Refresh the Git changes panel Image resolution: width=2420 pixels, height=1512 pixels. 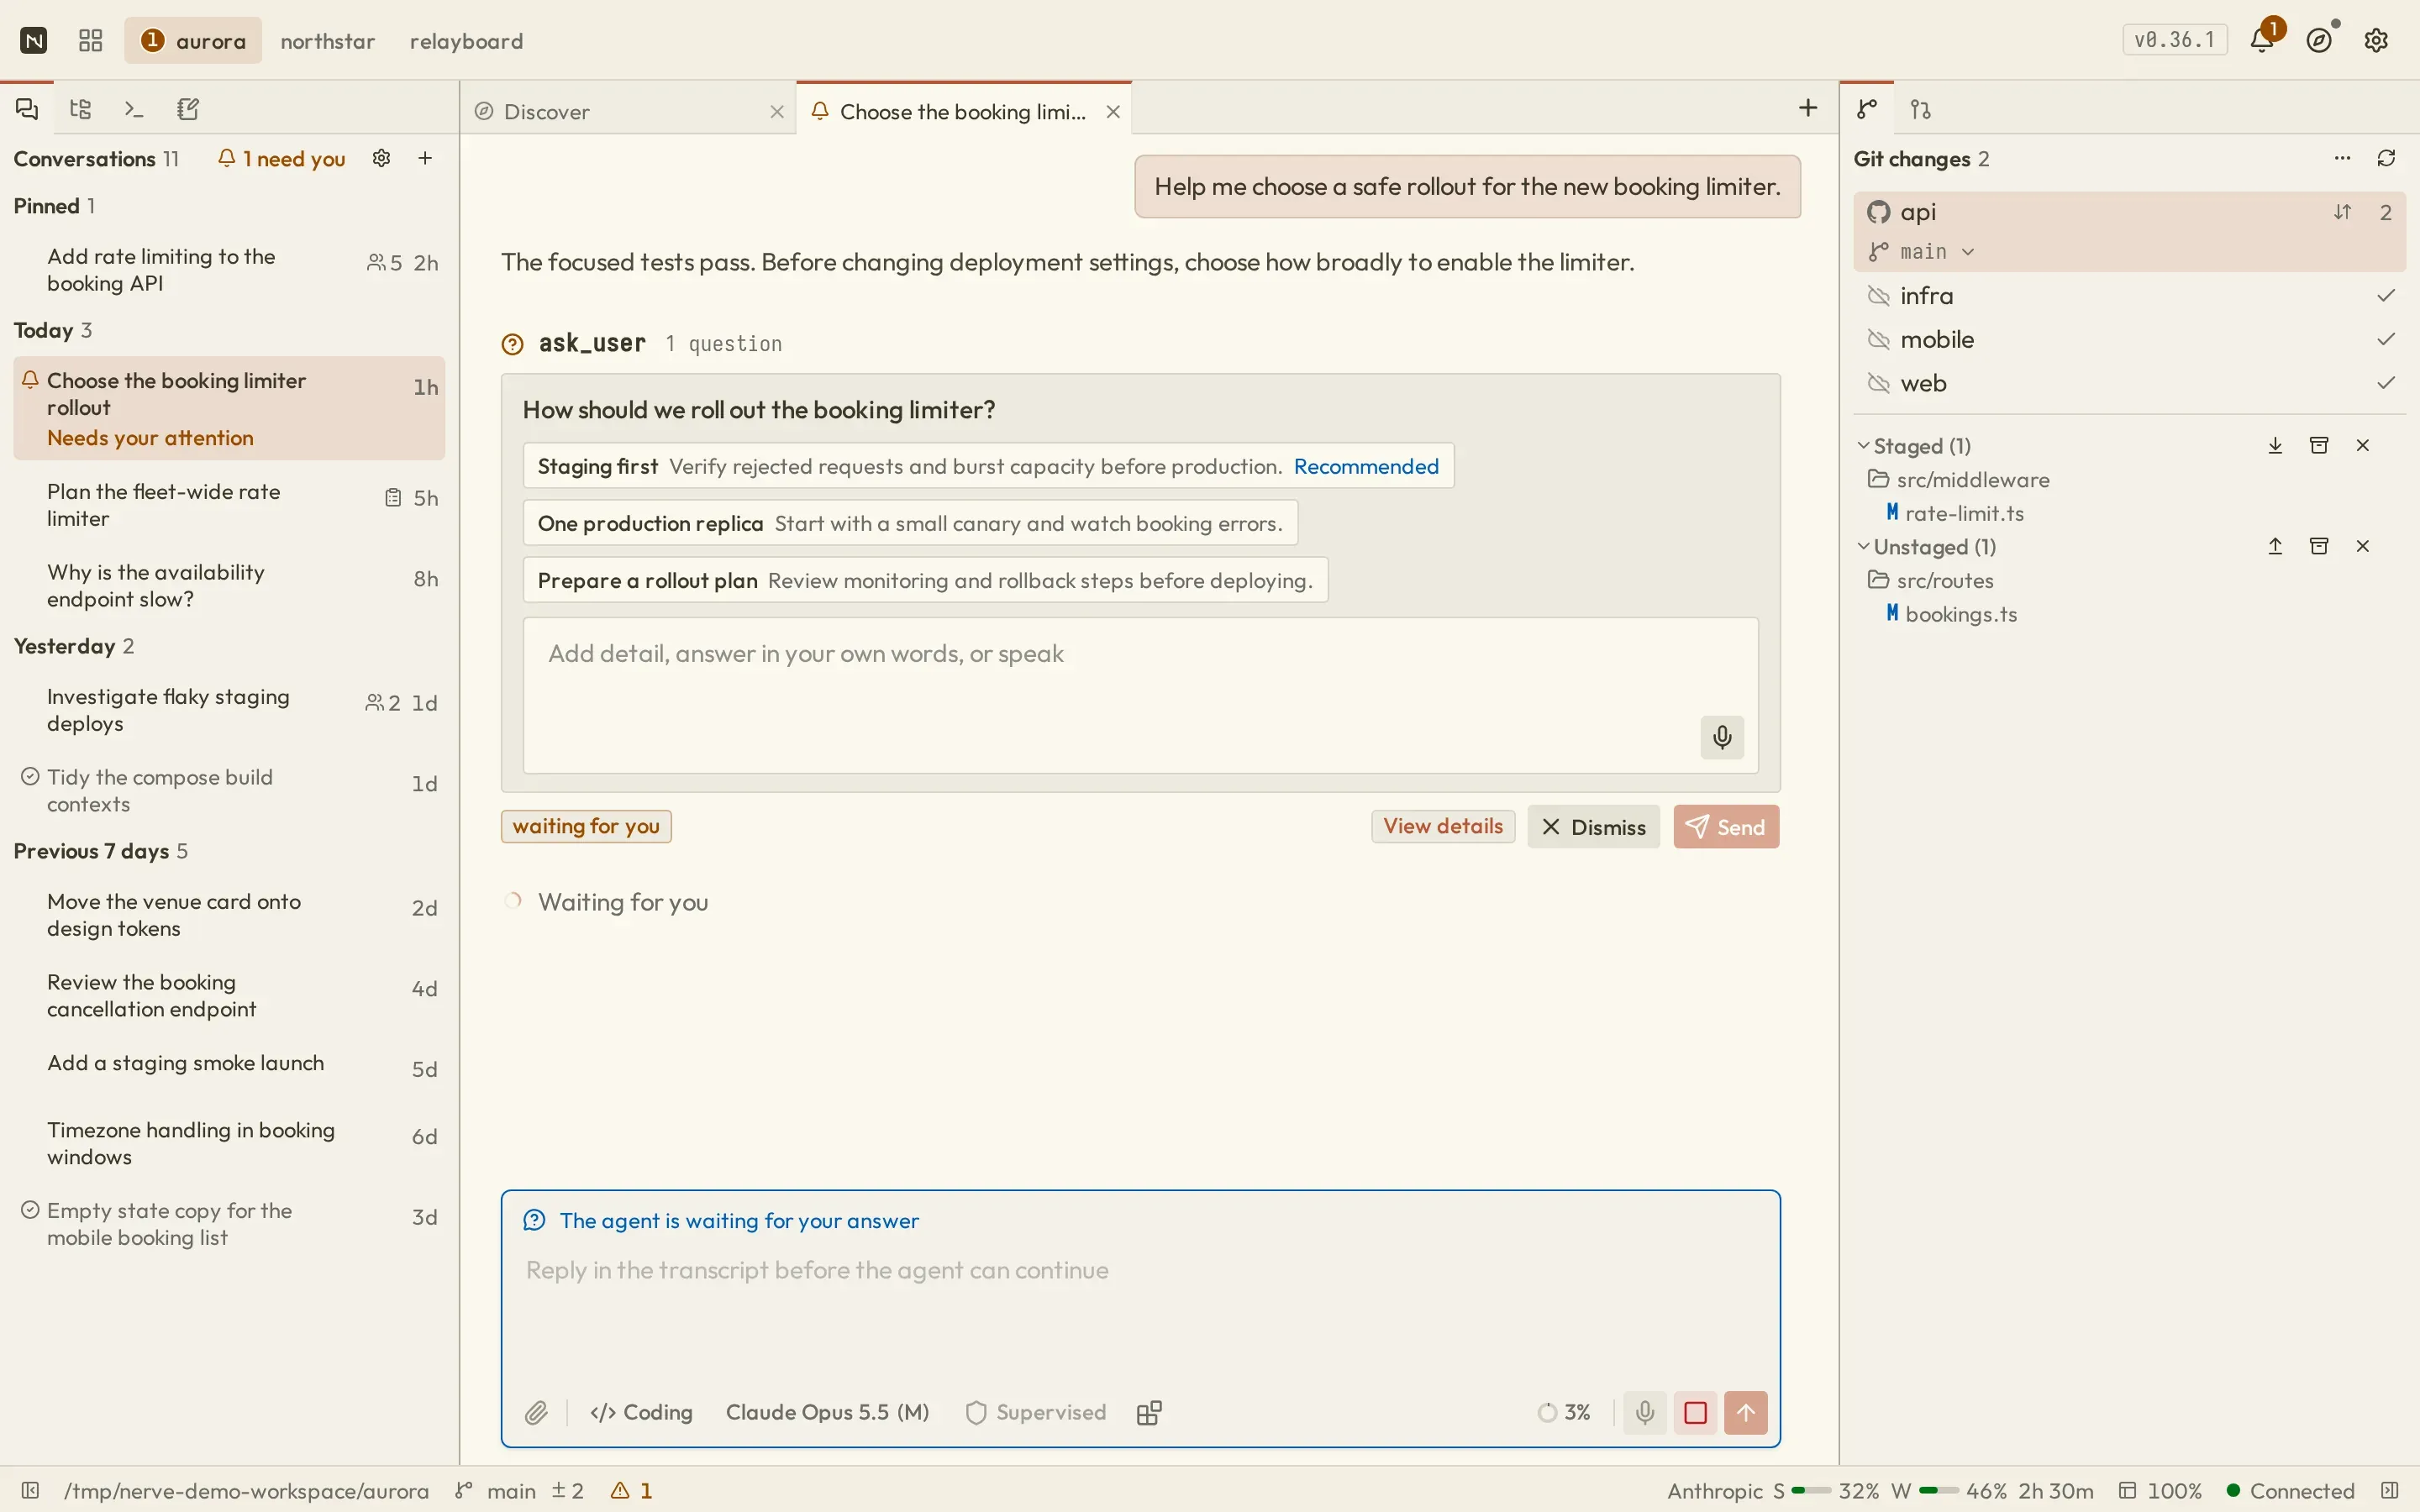coord(2387,158)
